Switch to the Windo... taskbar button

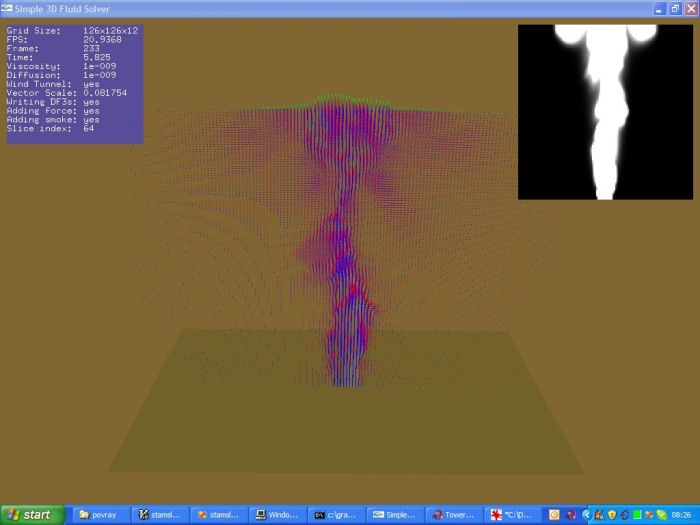(x=276, y=515)
